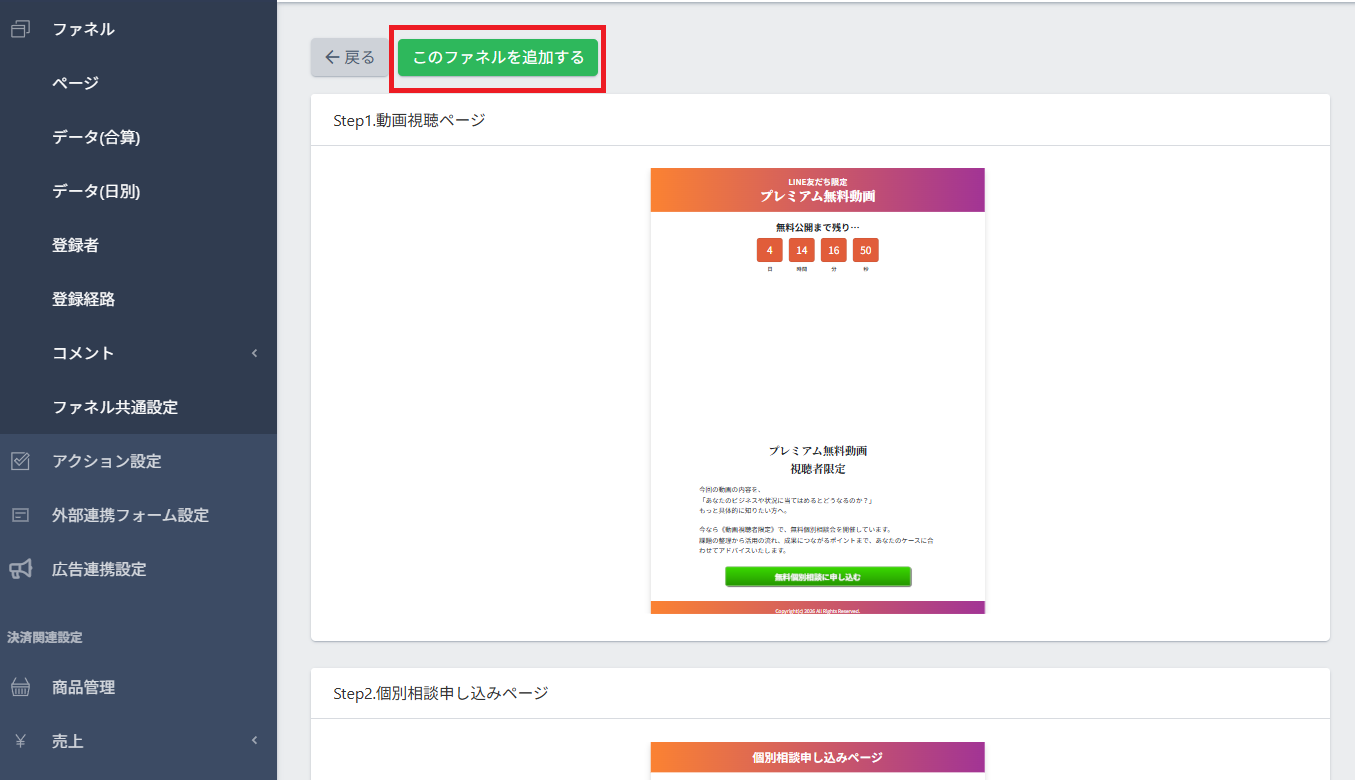
Task: Click the external form settings icon
Action: pos(20,515)
